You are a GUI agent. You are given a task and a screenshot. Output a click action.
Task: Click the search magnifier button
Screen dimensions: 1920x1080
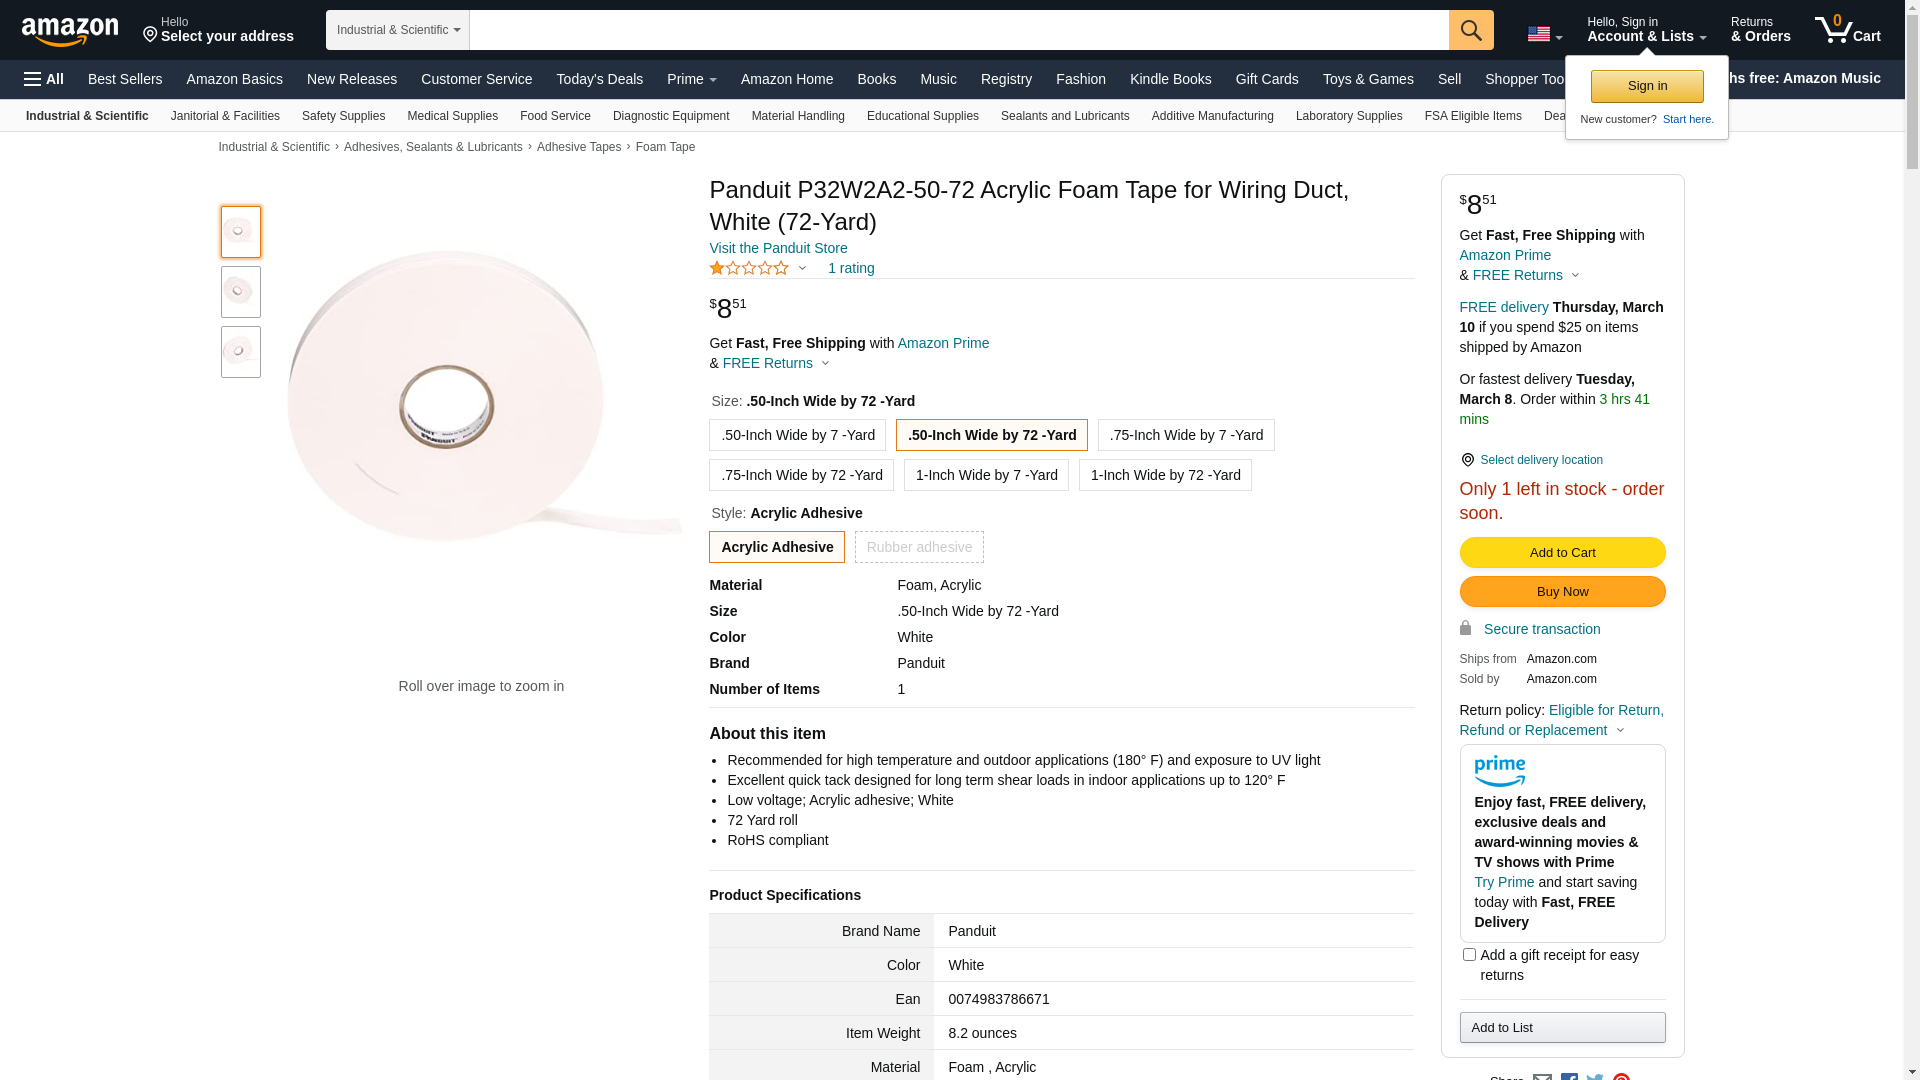pos(1470,30)
